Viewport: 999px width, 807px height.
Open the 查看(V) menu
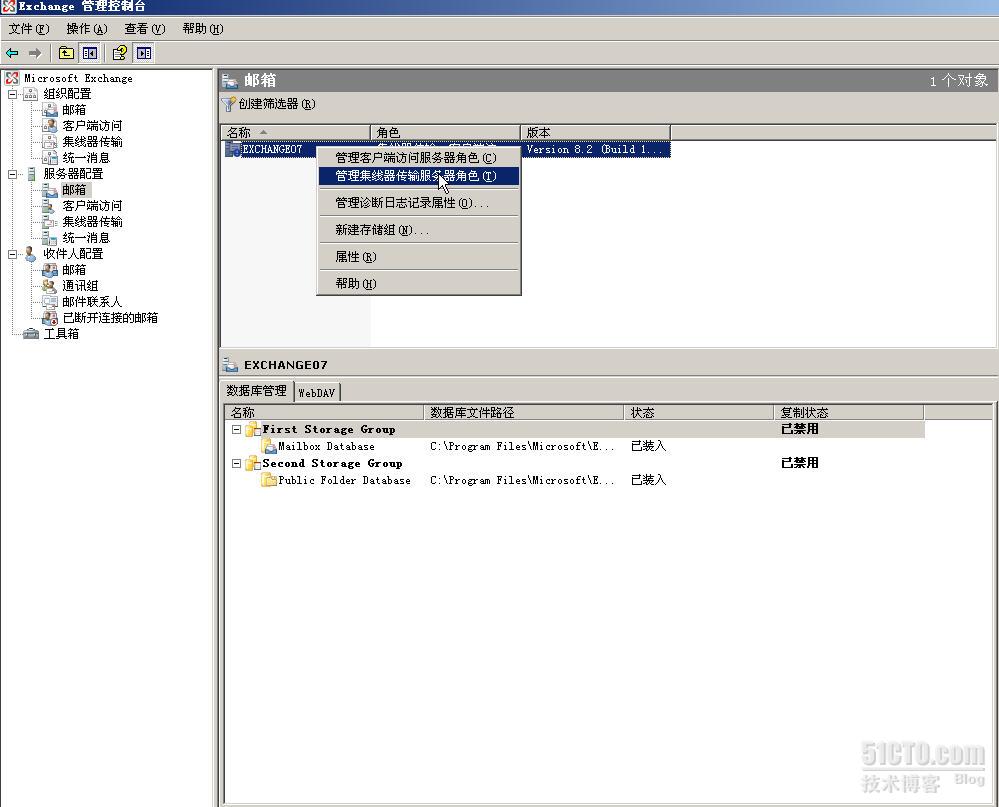coord(145,29)
